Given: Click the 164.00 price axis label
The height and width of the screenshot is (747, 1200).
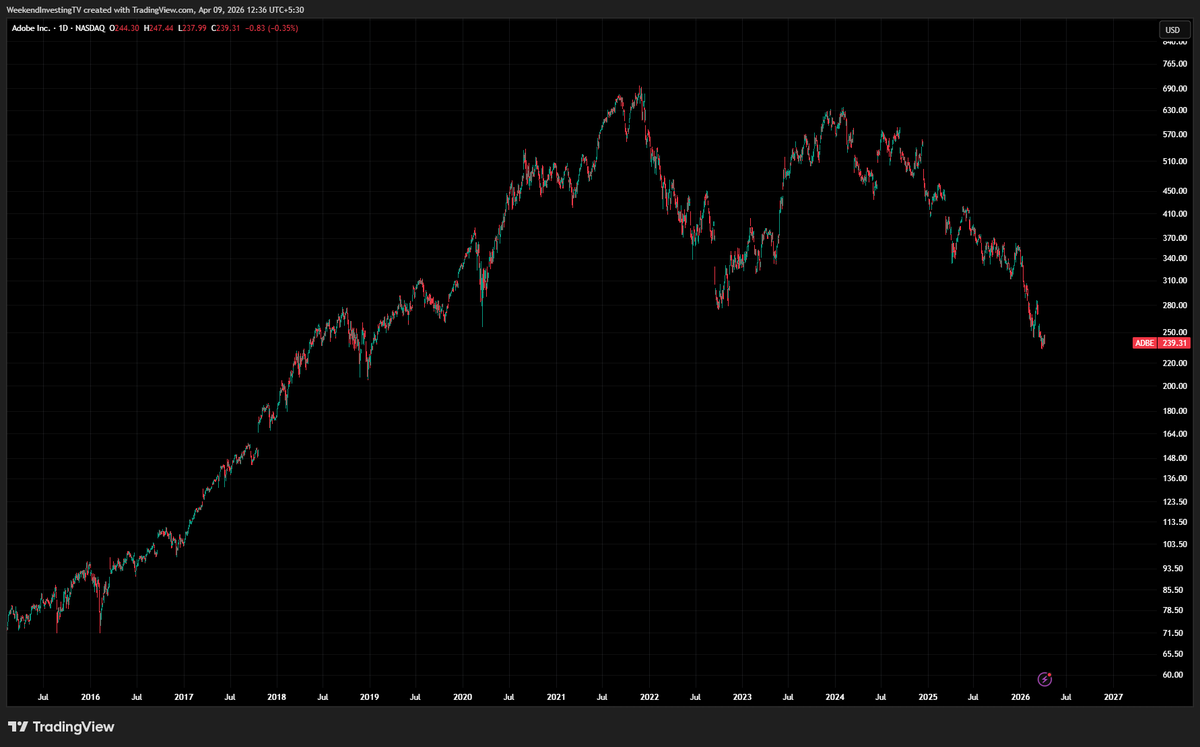Looking at the screenshot, I should [x=1174, y=433].
